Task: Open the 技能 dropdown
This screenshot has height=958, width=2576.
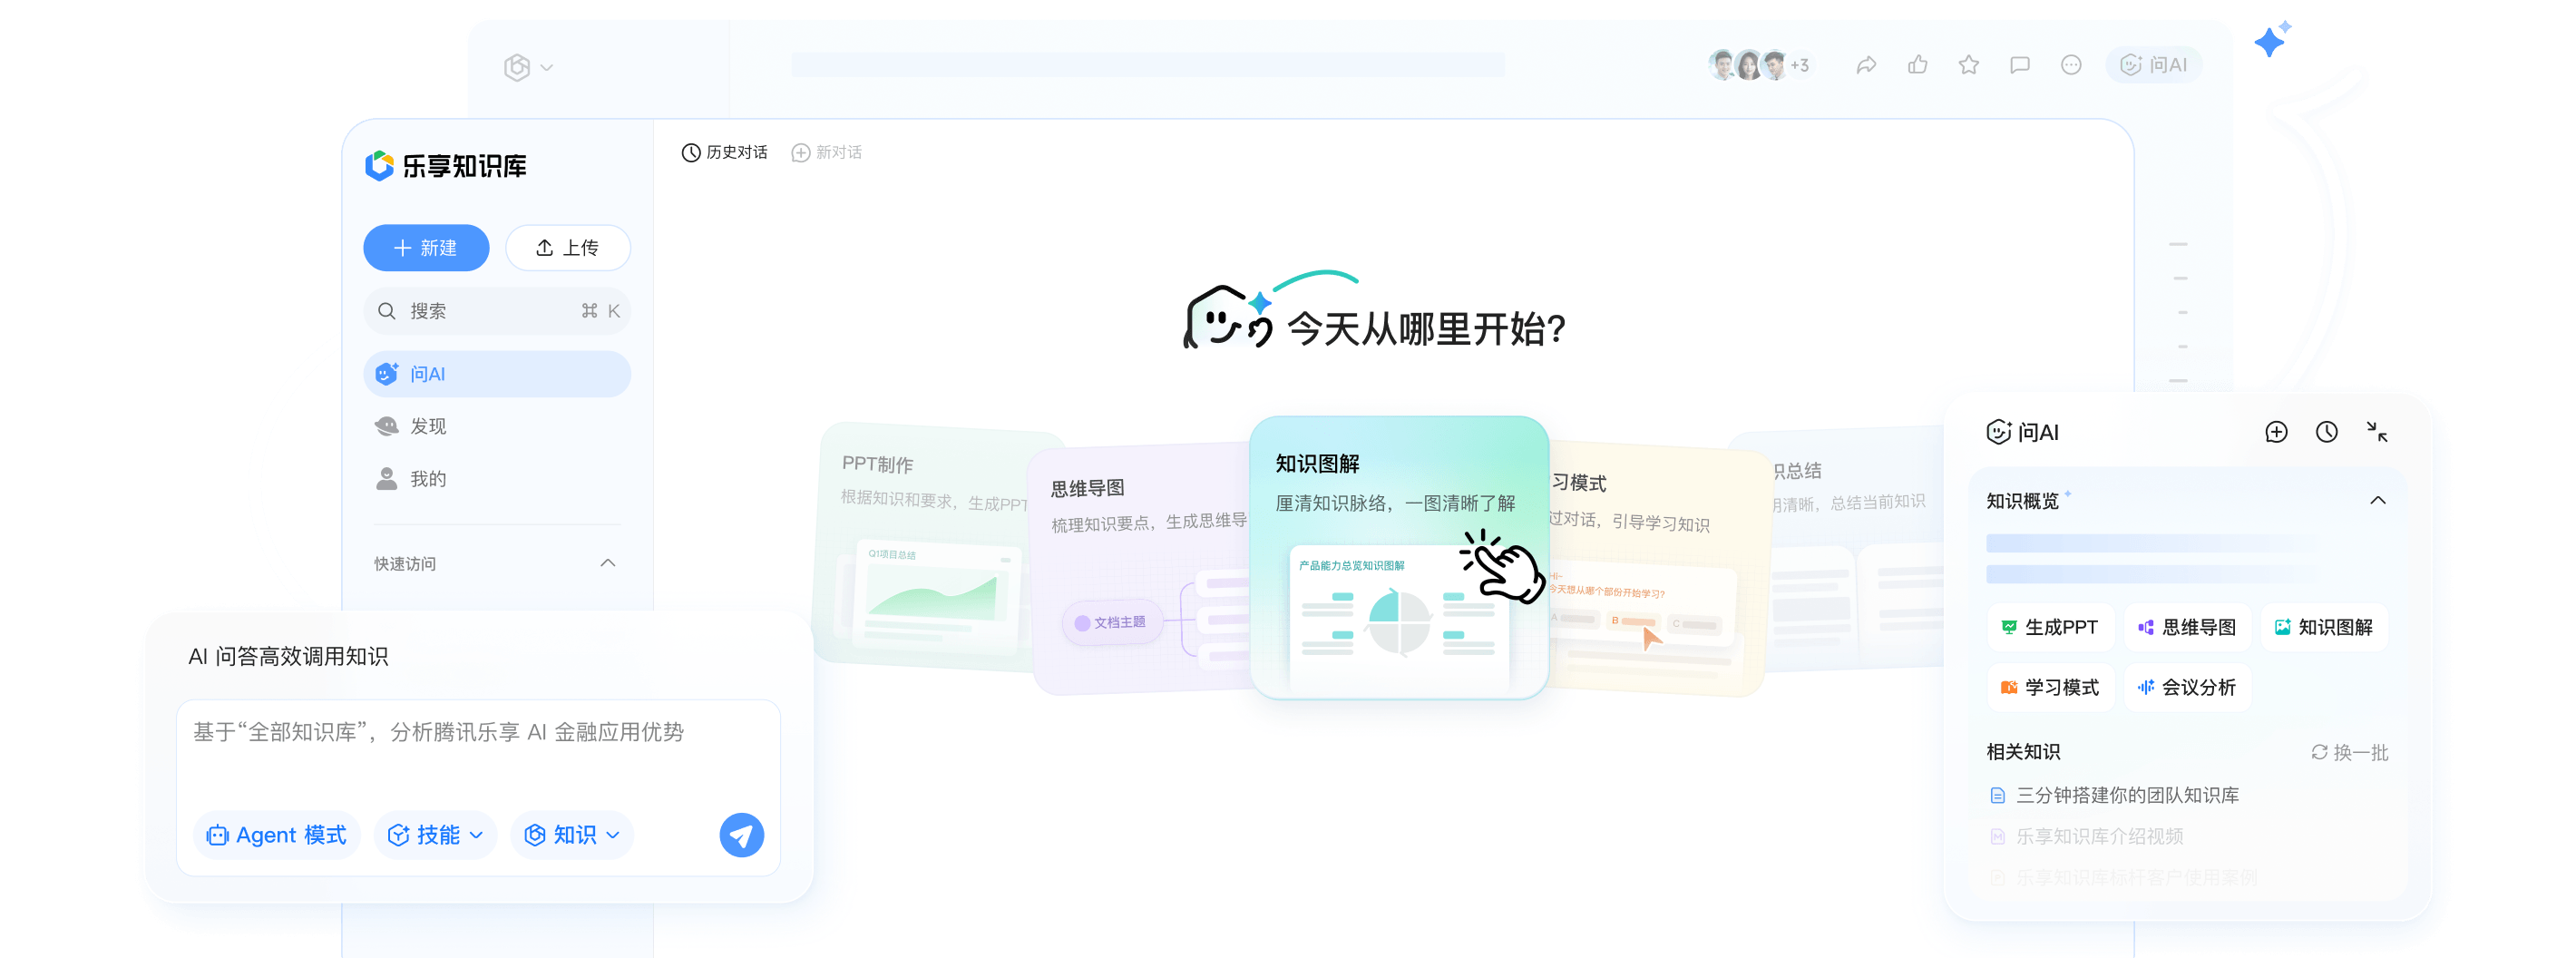Action: pos(435,835)
